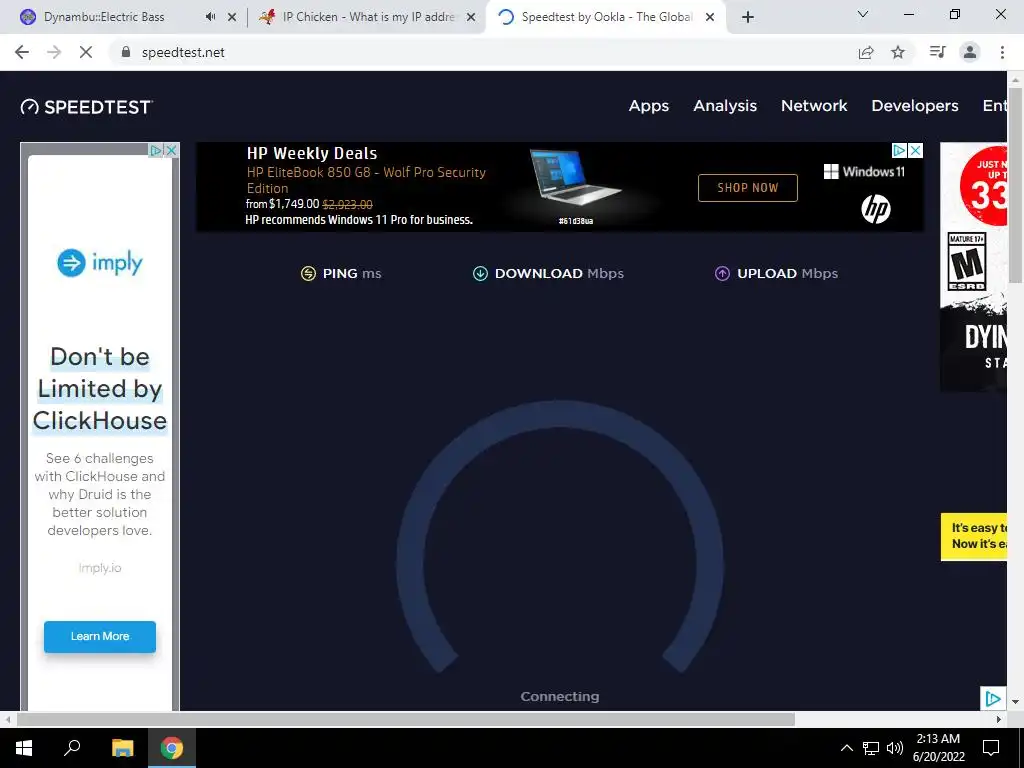Switch to IP Chicken tab

click(x=369, y=17)
